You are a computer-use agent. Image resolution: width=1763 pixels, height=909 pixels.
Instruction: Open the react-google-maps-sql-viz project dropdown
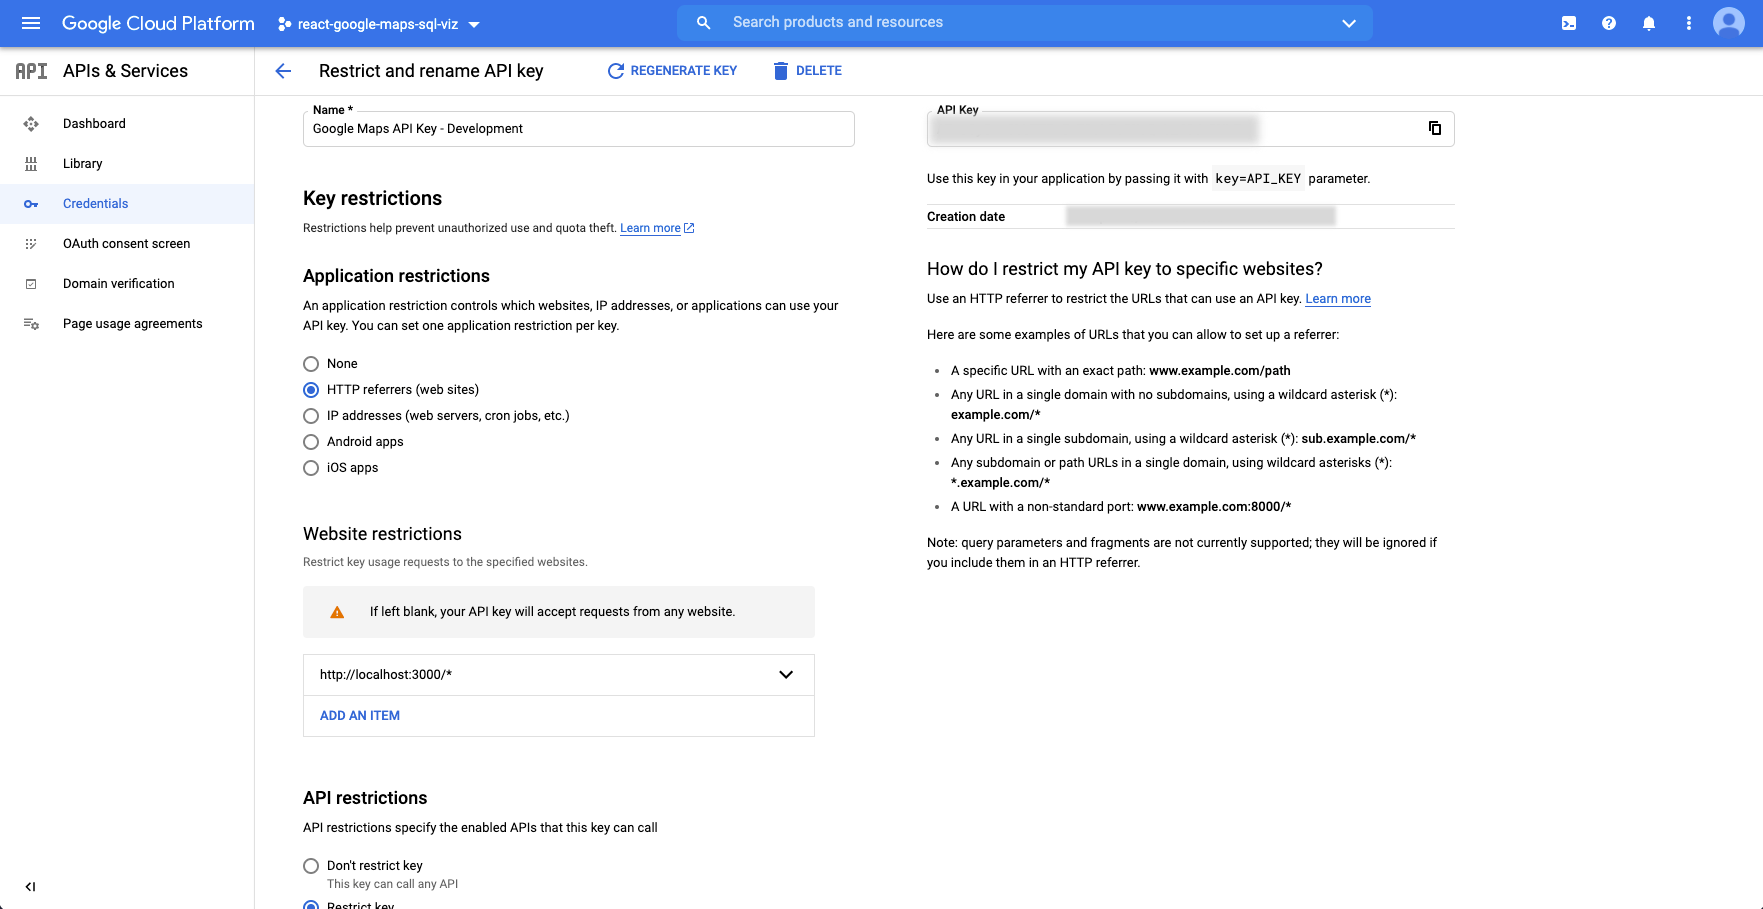click(379, 24)
